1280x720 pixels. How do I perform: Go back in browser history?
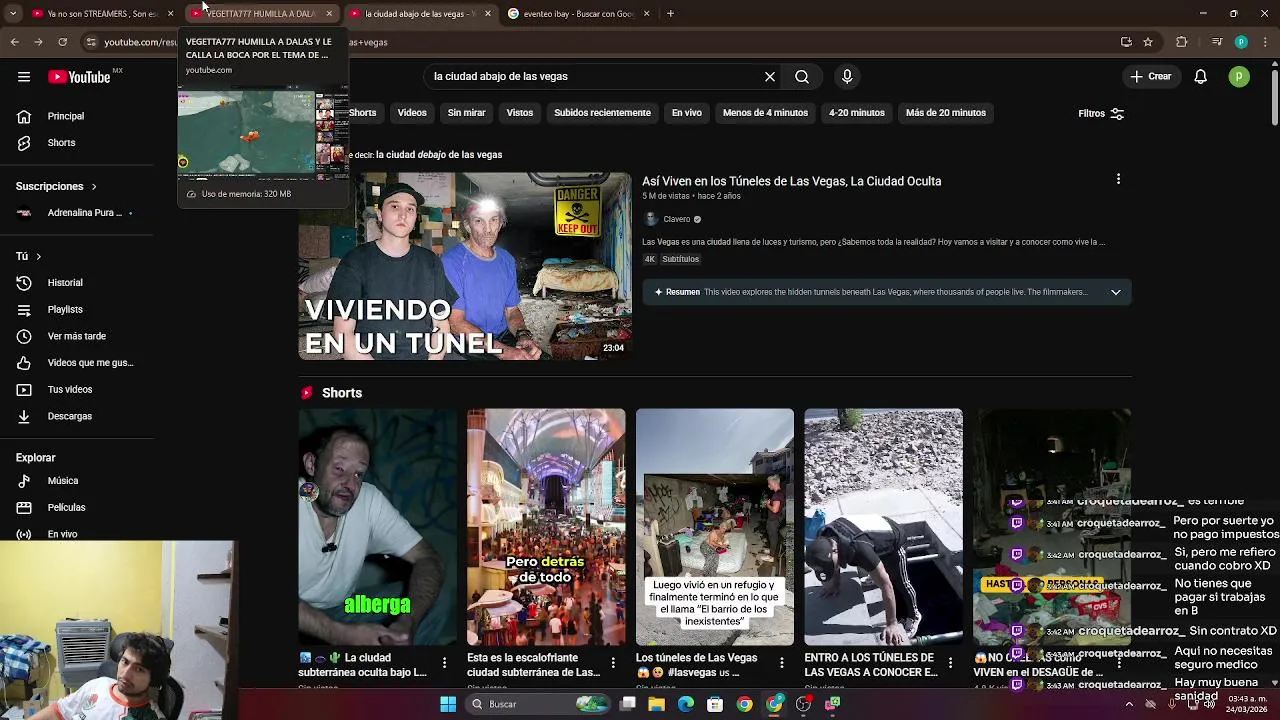click(14, 42)
